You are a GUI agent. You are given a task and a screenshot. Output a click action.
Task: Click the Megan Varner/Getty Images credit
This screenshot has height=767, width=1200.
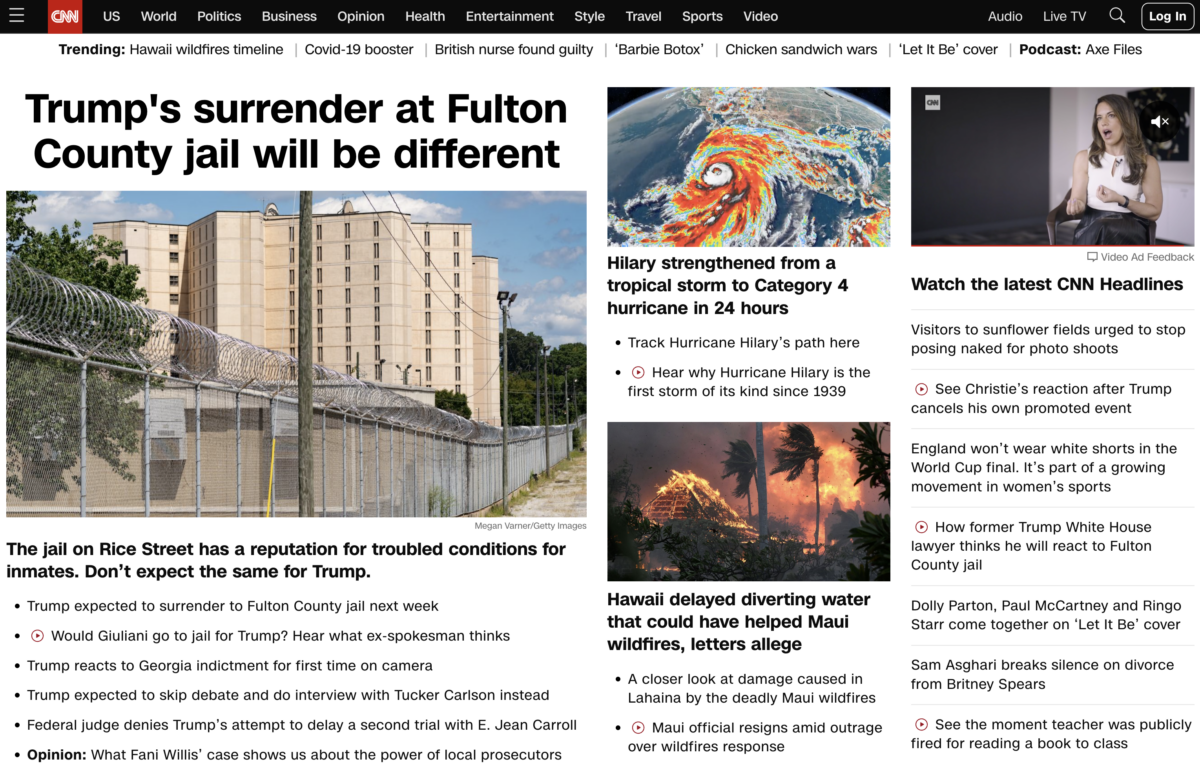530,526
